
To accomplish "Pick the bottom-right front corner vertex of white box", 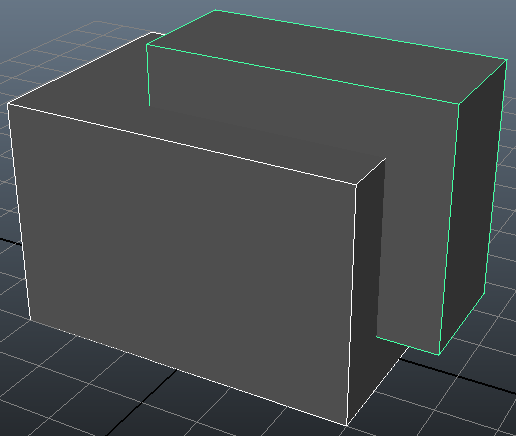I will (x=347, y=426).
